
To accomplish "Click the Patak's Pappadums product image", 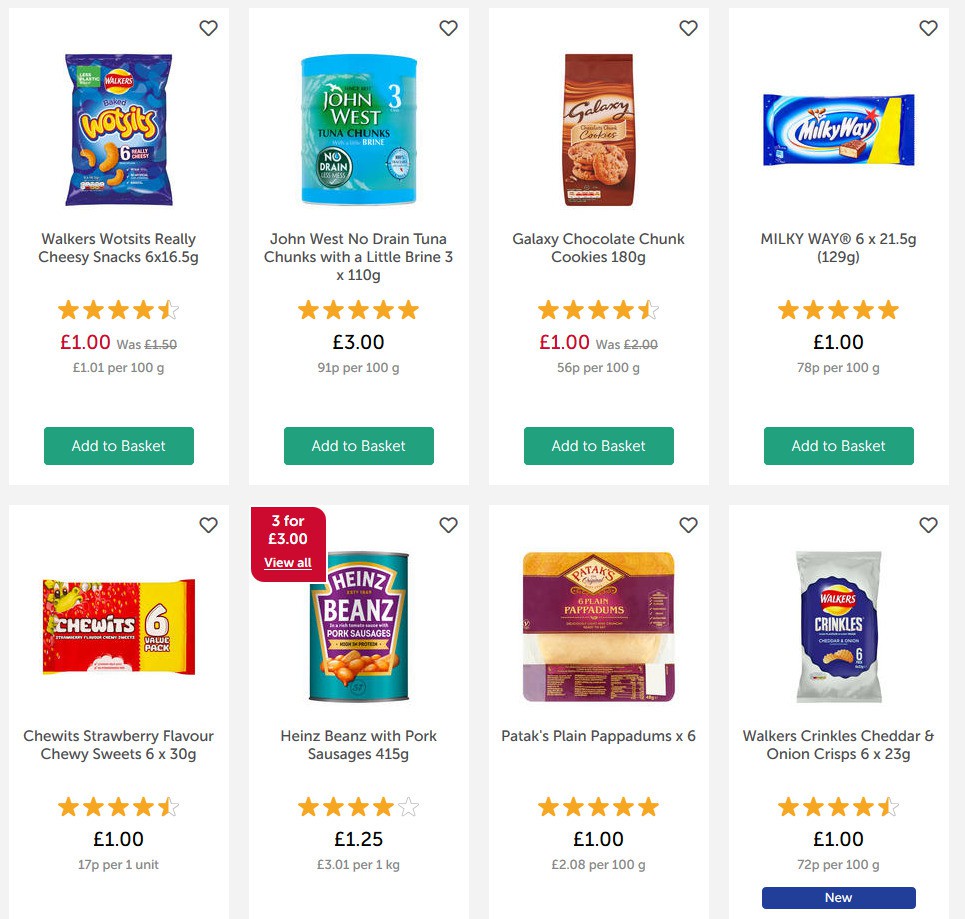I will (x=598, y=627).
